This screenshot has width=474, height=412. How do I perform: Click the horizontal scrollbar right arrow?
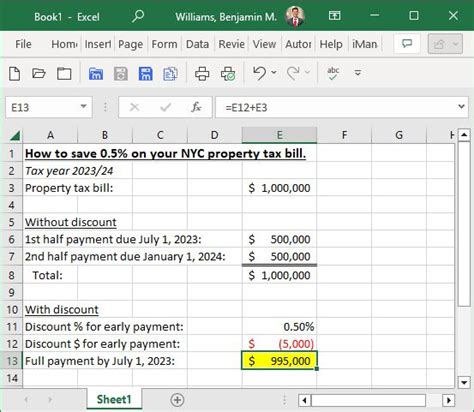pos(449,400)
